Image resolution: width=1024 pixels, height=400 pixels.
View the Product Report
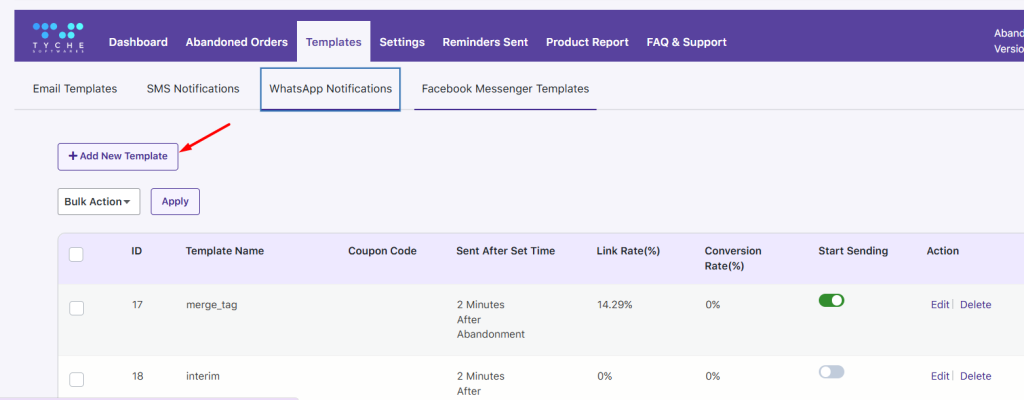click(587, 42)
